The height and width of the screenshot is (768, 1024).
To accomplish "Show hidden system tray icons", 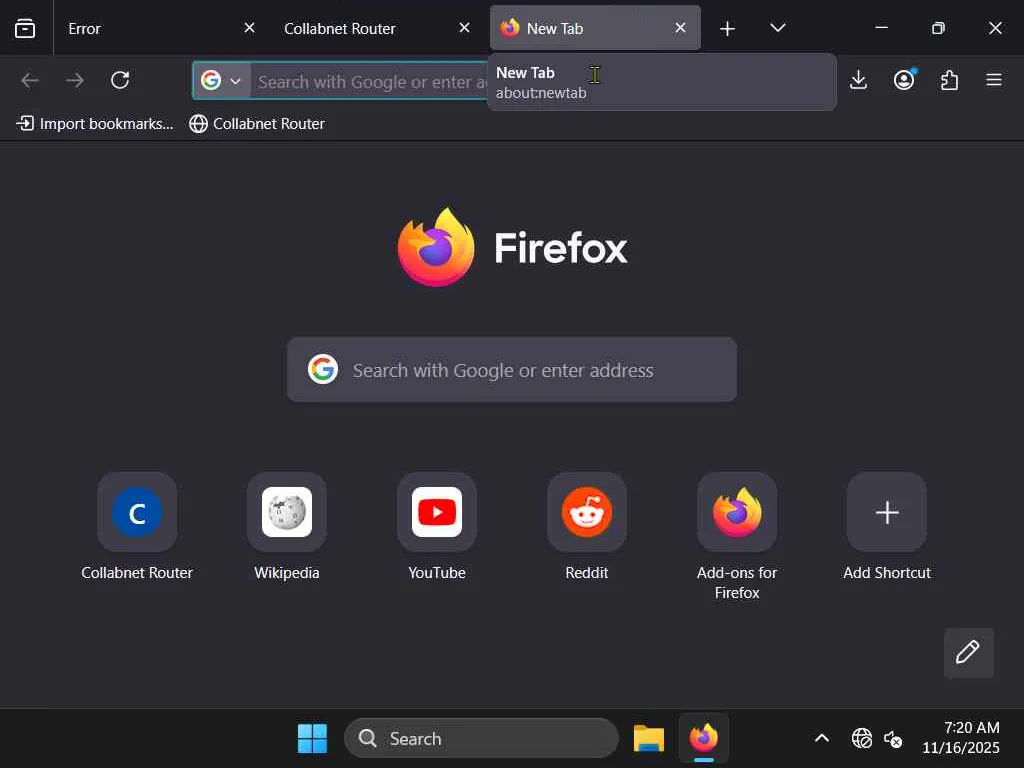I will [x=822, y=739].
